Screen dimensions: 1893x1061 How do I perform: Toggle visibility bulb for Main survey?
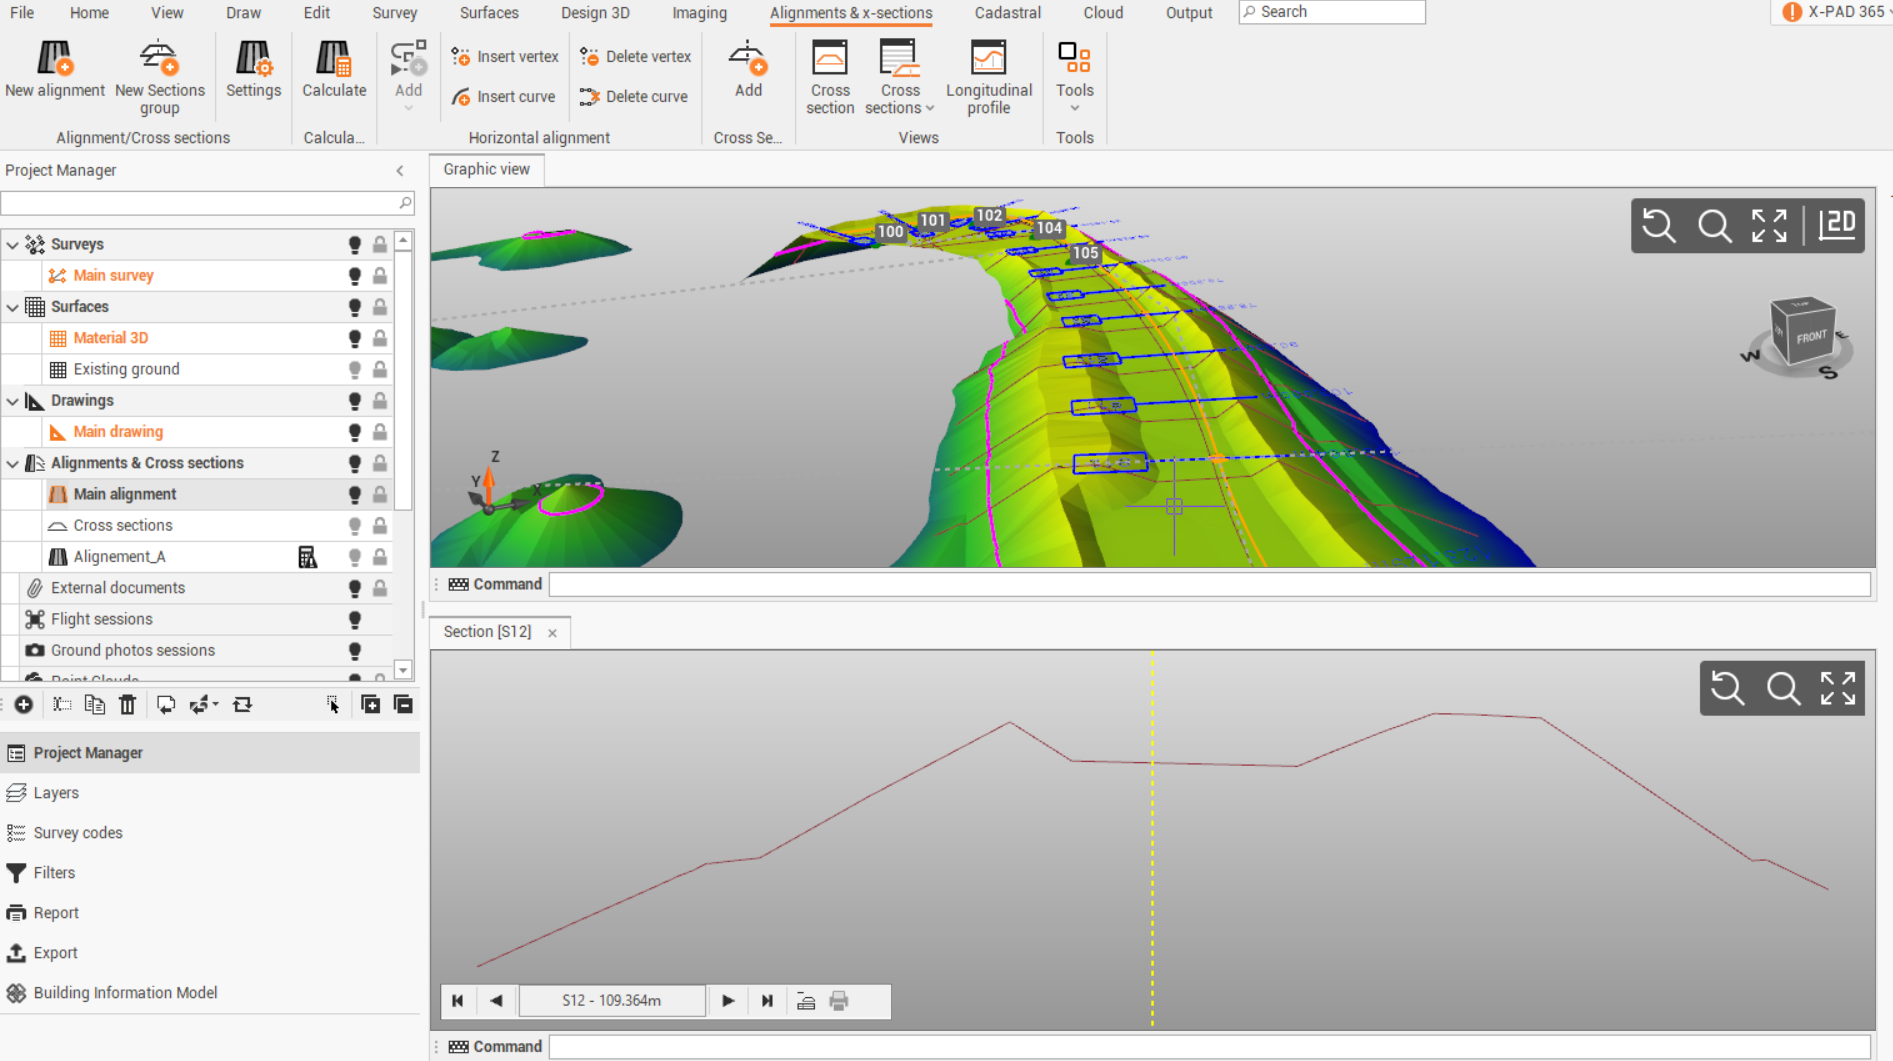[x=354, y=276]
